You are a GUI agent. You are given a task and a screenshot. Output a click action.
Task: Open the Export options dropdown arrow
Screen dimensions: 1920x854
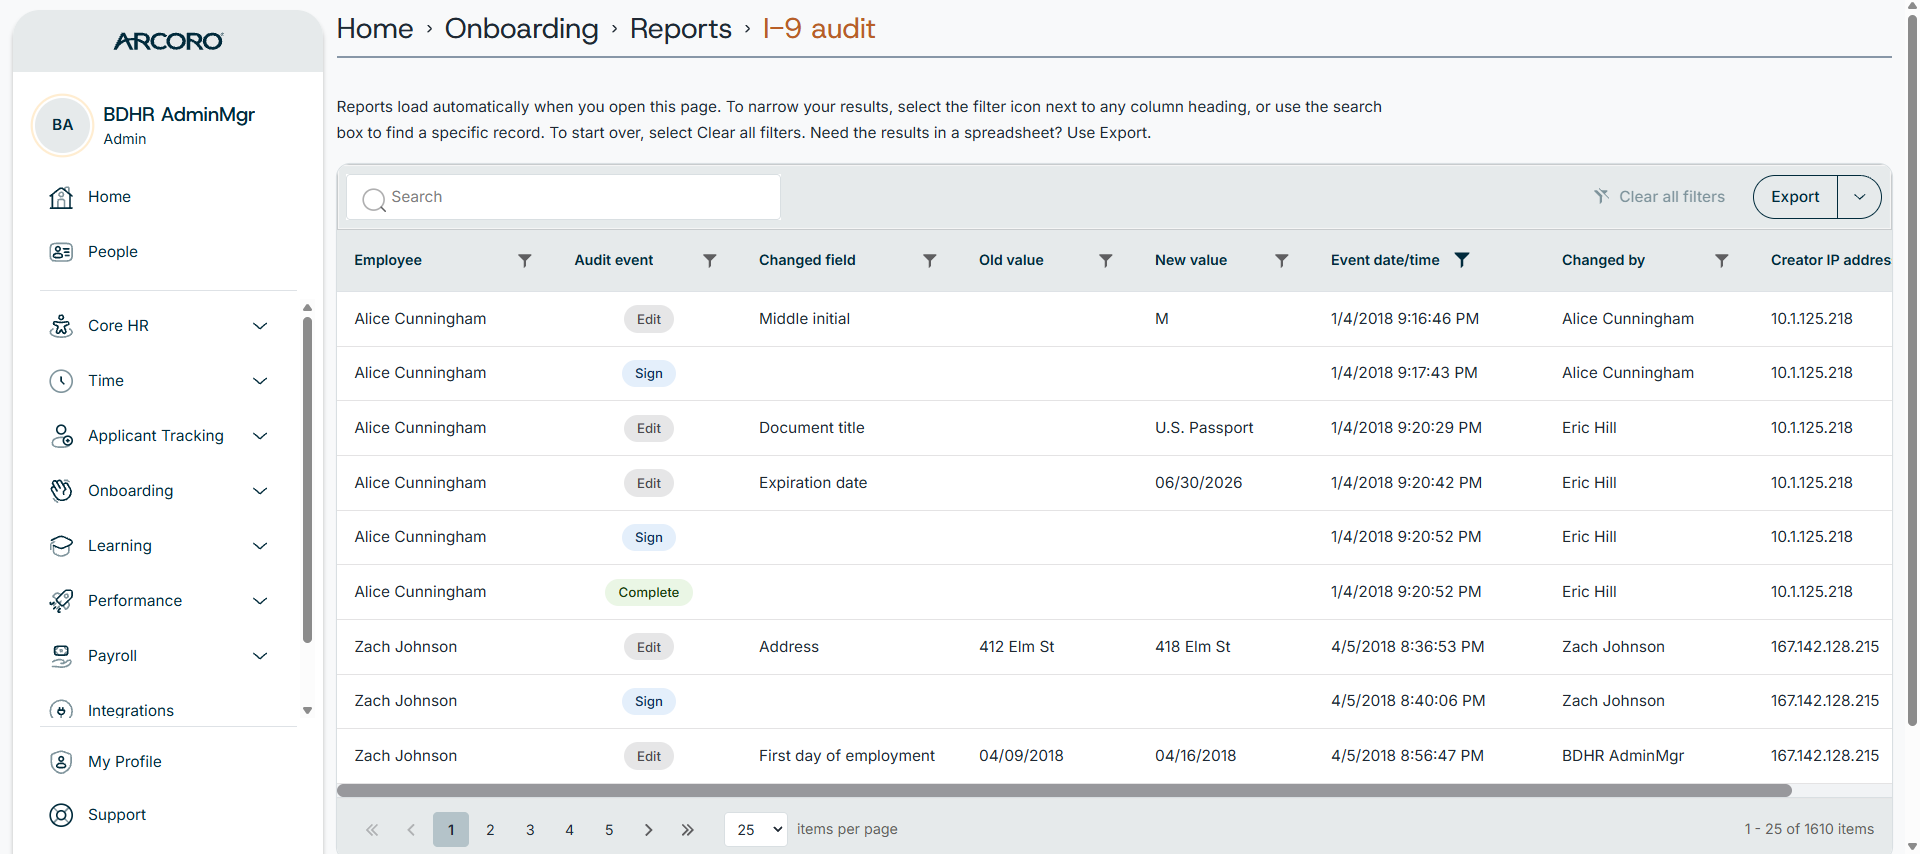(x=1859, y=197)
